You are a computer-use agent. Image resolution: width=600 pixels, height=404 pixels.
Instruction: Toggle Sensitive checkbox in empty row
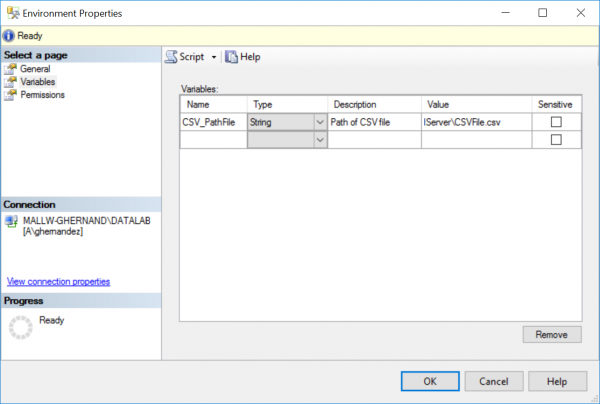pos(557,140)
